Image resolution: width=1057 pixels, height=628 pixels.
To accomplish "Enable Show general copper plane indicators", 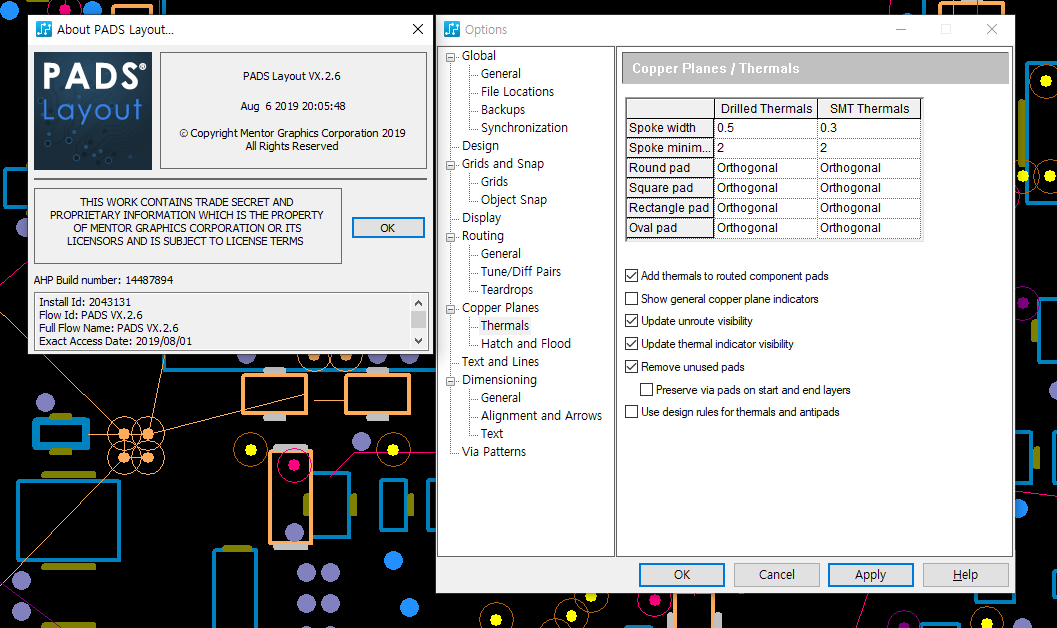I will (x=631, y=299).
